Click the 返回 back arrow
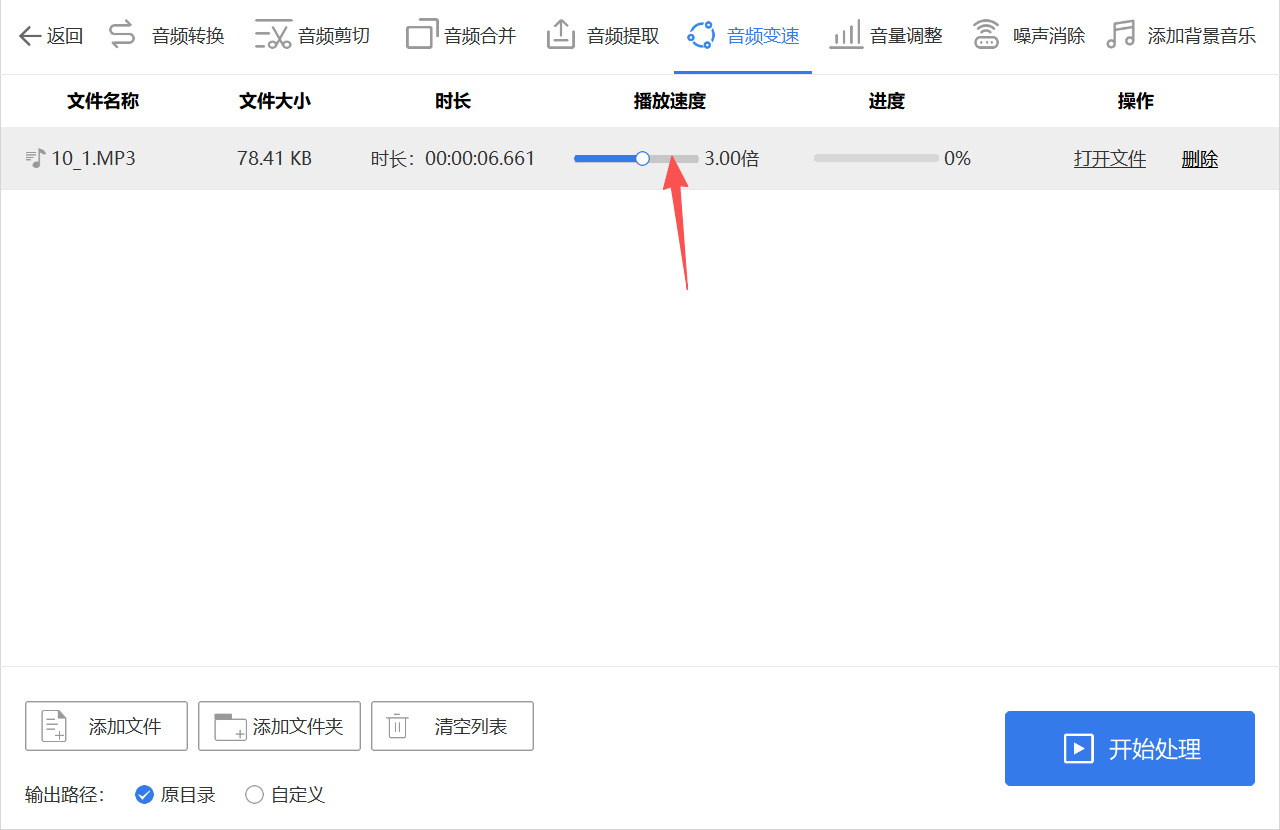Screen dimensions: 1280x830 [50, 34]
